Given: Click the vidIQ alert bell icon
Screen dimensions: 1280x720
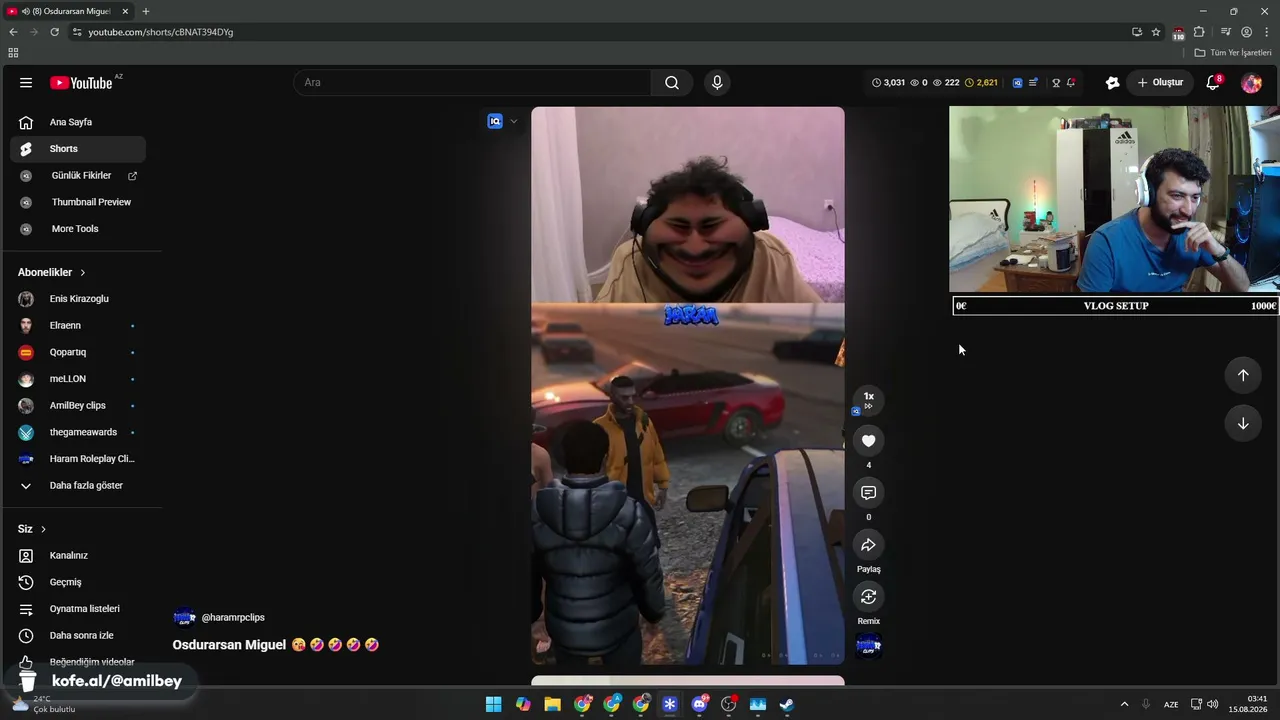Looking at the screenshot, I should pos(1071,83).
